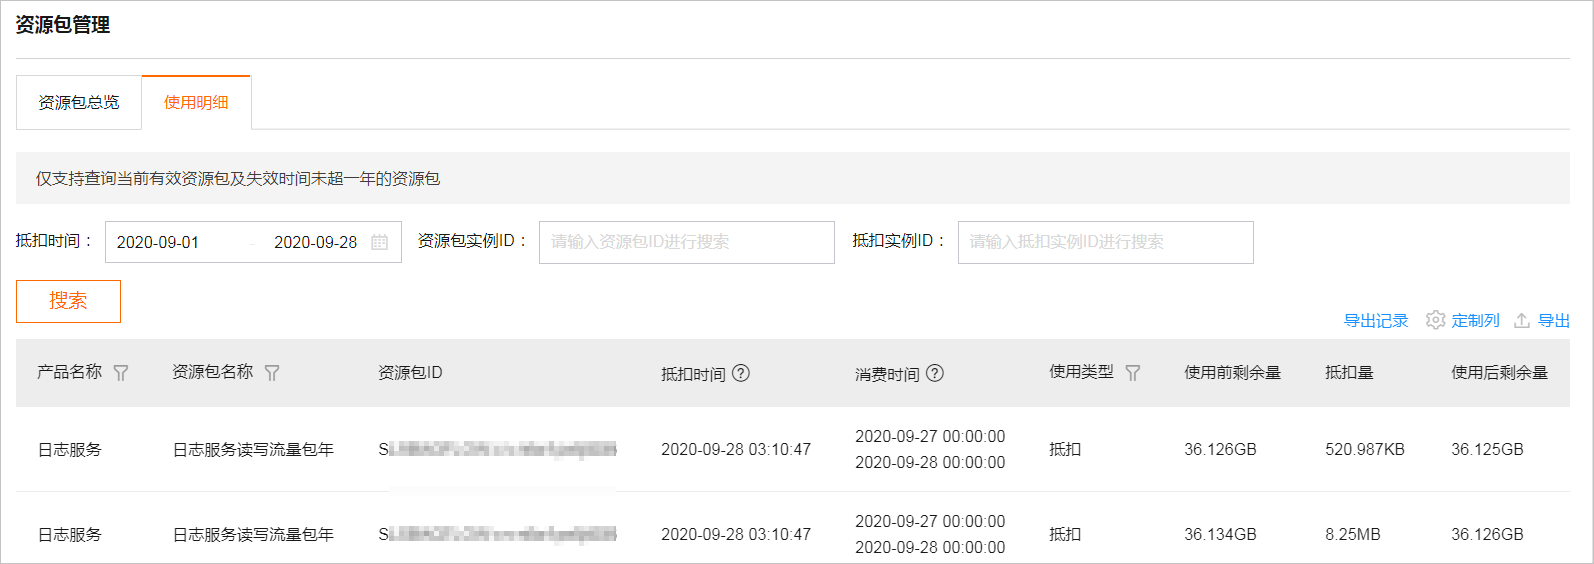Click the 资源包管理 page title
The height and width of the screenshot is (564, 1594).
(x=63, y=25)
